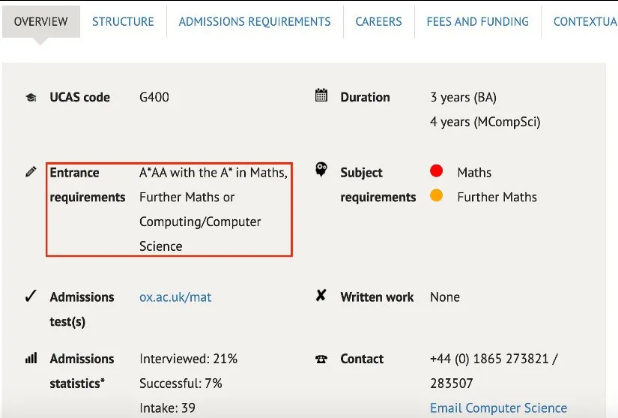Click the bar chart Admissions statistics icon
The width and height of the screenshot is (618, 418).
click(30, 358)
